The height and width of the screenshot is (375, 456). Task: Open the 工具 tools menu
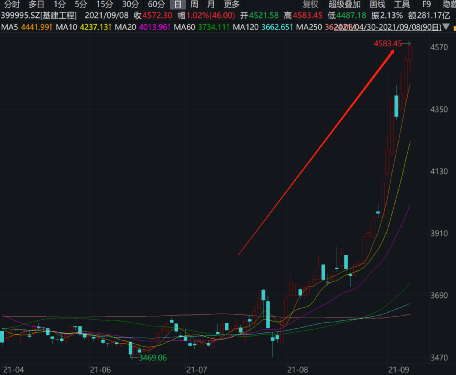pyautogui.click(x=402, y=4)
